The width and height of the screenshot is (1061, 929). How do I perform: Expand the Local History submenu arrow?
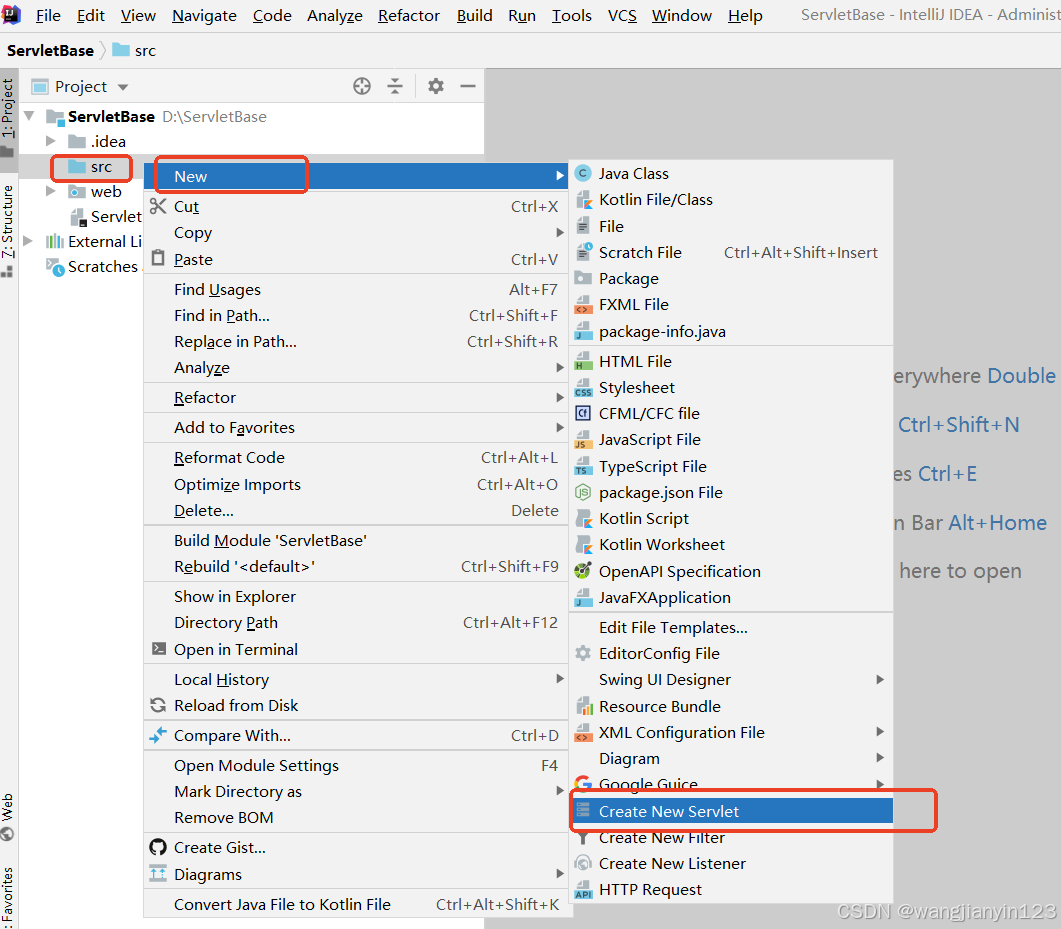tap(560, 679)
